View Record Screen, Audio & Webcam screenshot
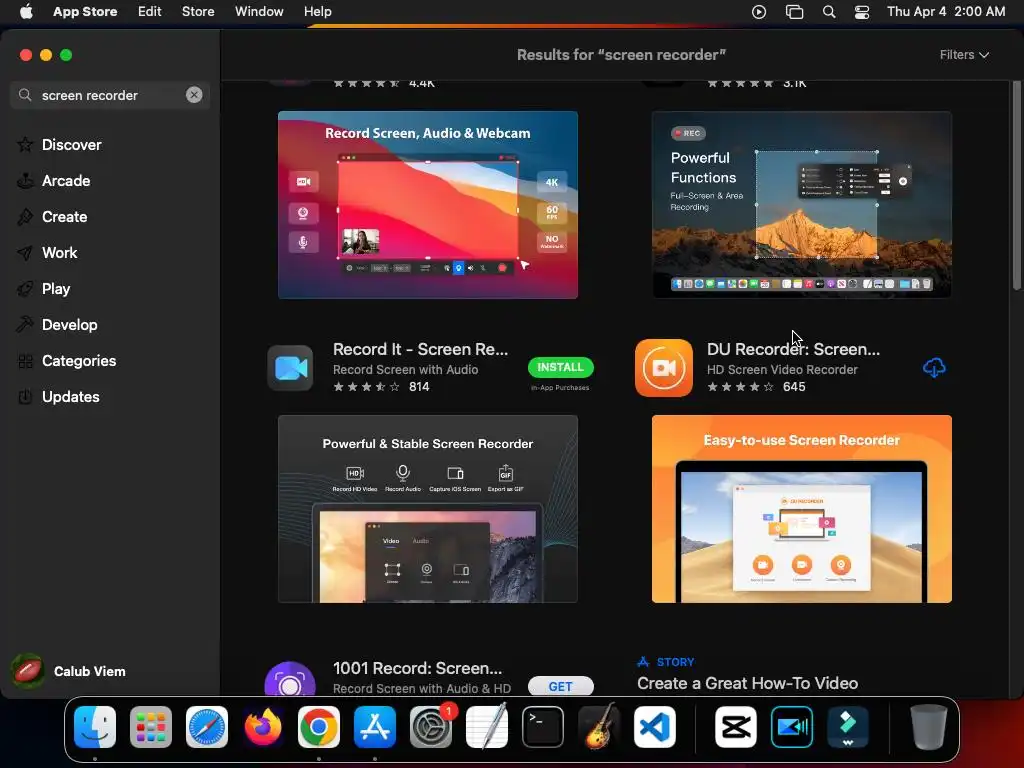Image resolution: width=1024 pixels, height=768 pixels. (428, 204)
